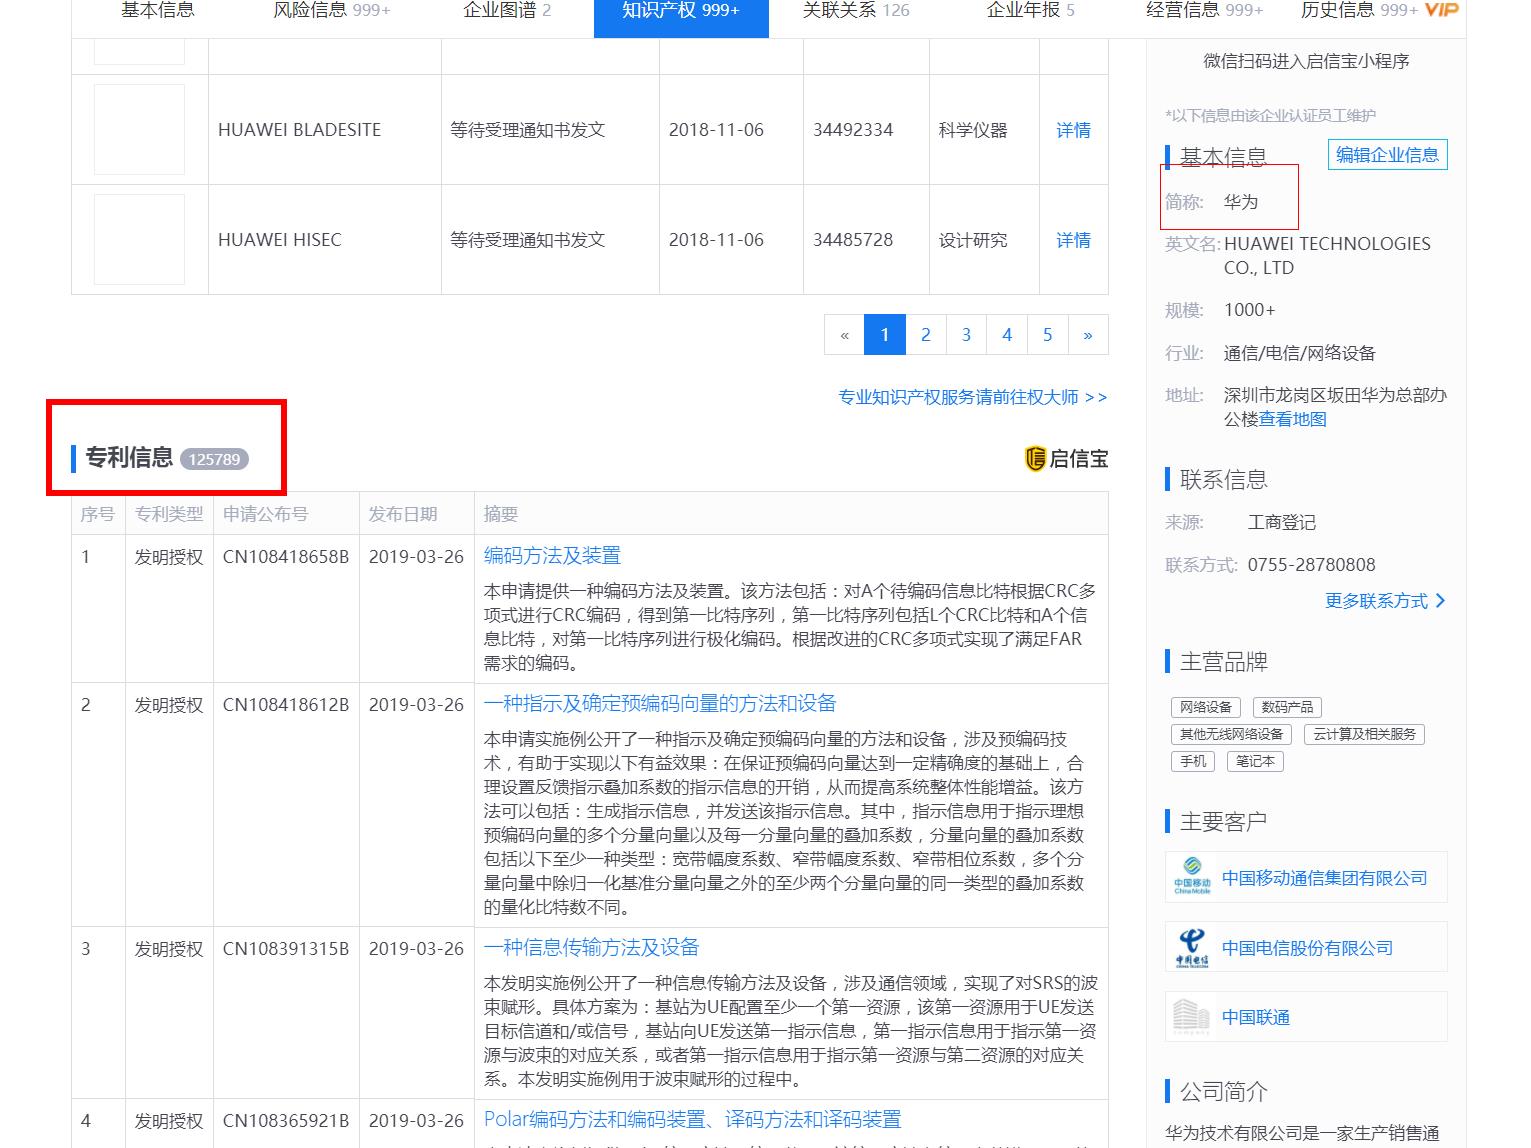Open the 经营信息 tab
Image resolution: width=1531 pixels, height=1148 pixels.
[1205, 10]
